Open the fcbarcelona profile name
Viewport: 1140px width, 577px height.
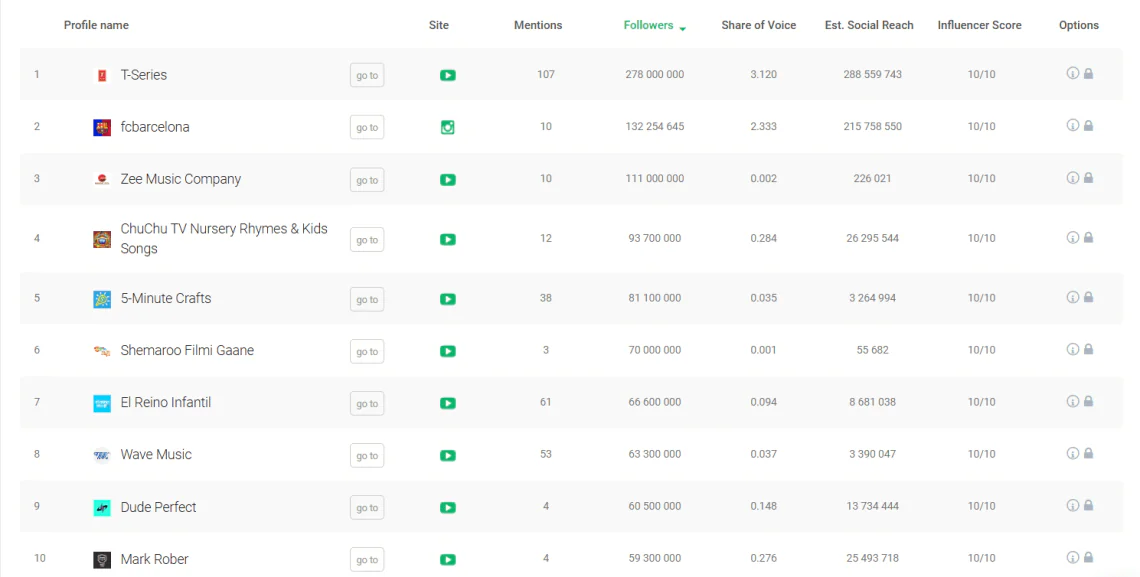(x=155, y=127)
